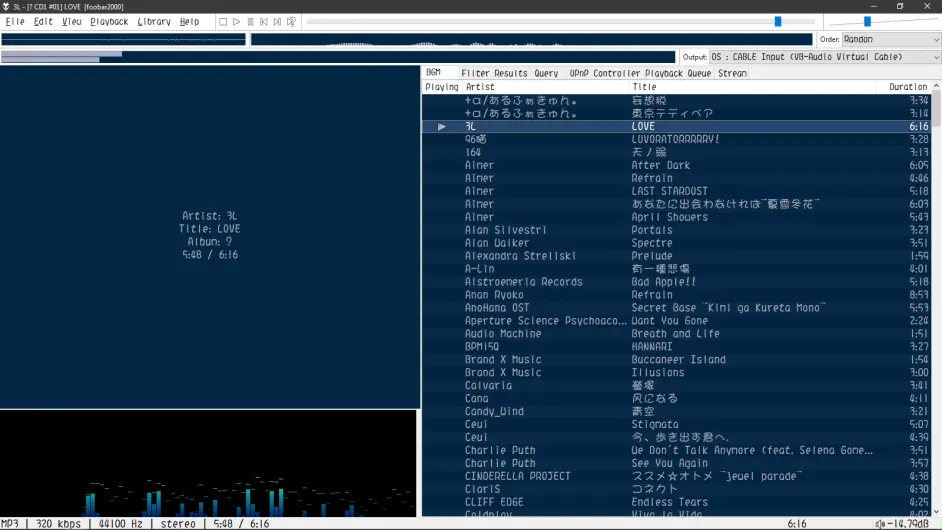Image resolution: width=942 pixels, height=530 pixels.
Task: Click the 44100 Hz status bar entry
Action: pos(120,524)
